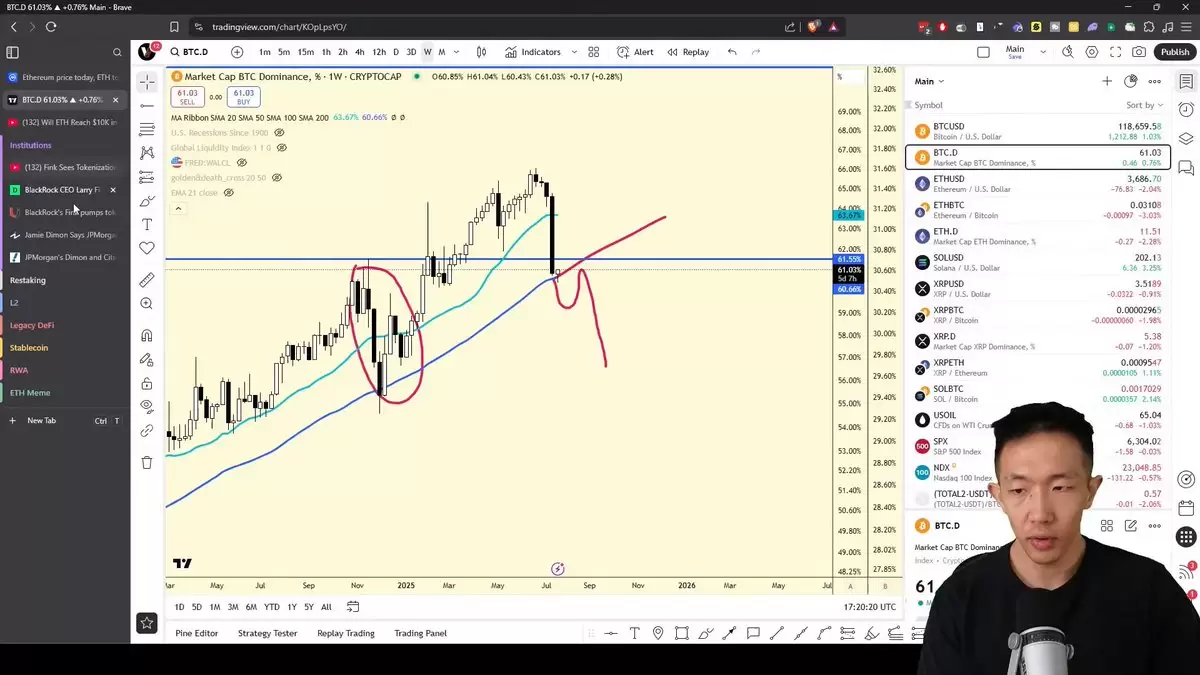This screenshot has width=1200, height=675.
Task: Show the FRED:WALCL indicator
Action: point(242,162)
